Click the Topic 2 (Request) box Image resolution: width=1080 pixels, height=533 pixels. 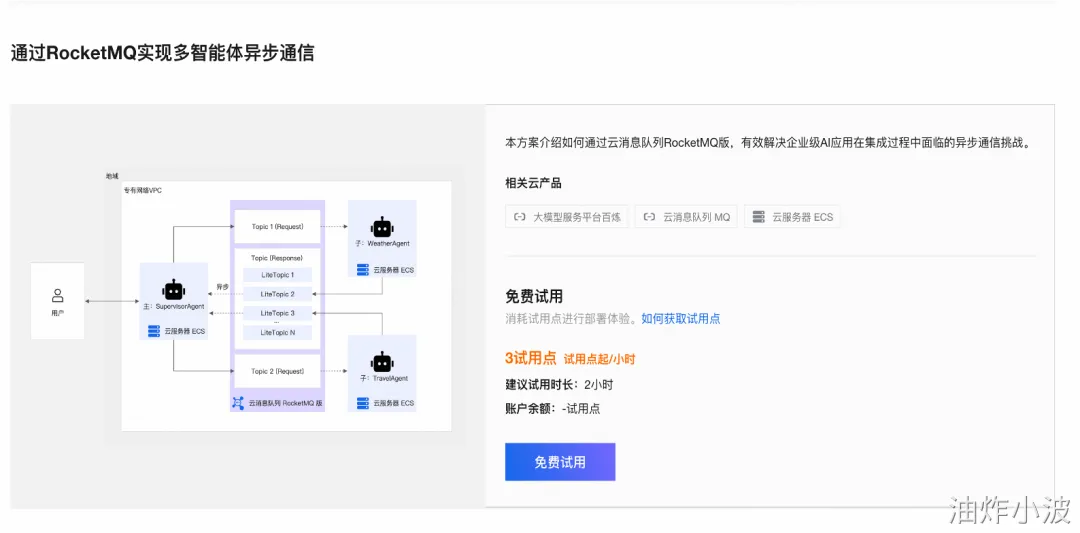(278, 371)
